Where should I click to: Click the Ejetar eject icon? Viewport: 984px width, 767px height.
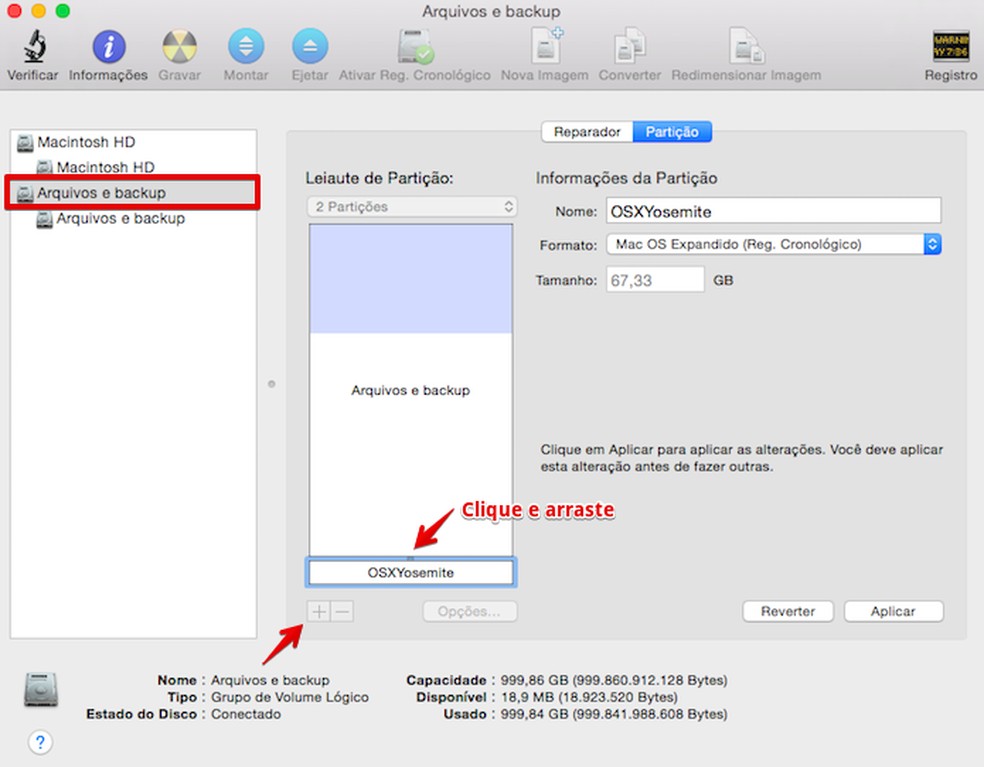click(x=310, y=46)
